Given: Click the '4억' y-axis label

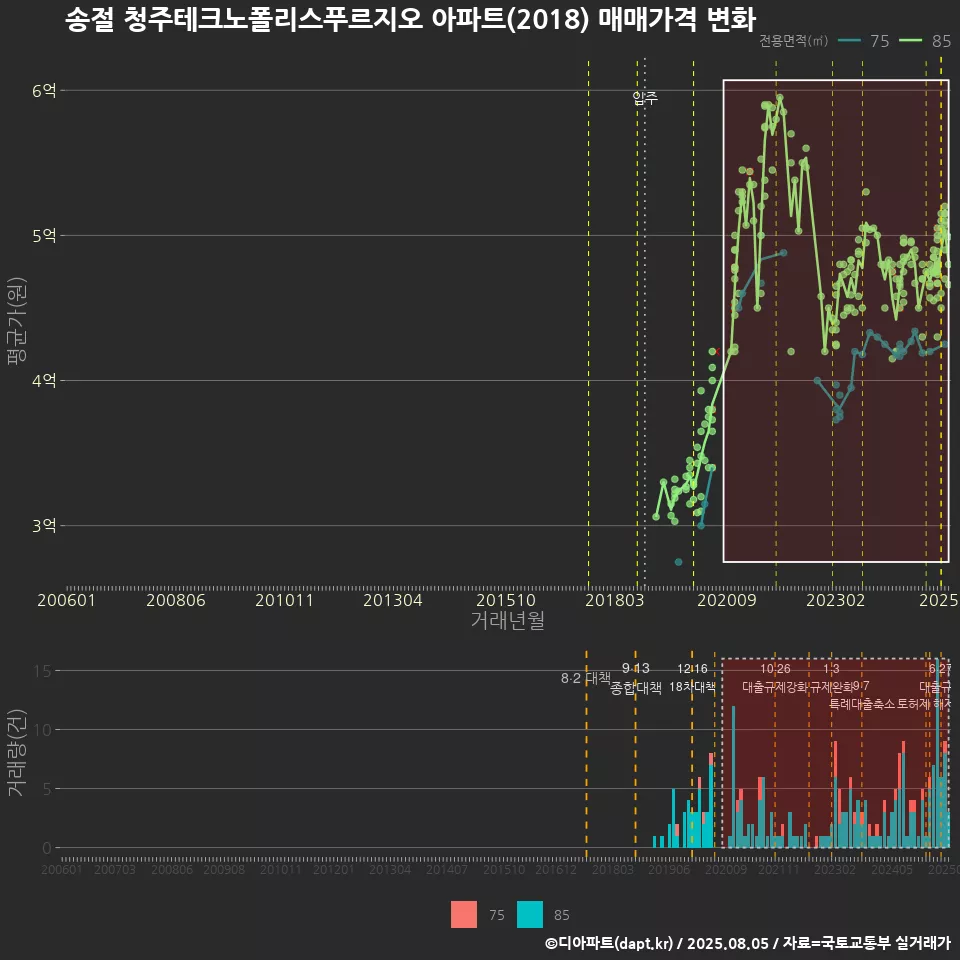Looking at the screenshot, I should 44,381.
